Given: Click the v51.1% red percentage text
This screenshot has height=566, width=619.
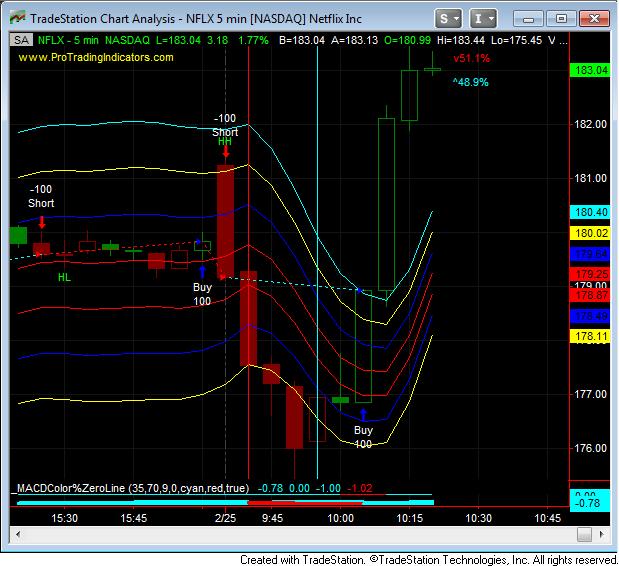Looking at the screenshot, I should pyautogui.click(x=471, y=58).
